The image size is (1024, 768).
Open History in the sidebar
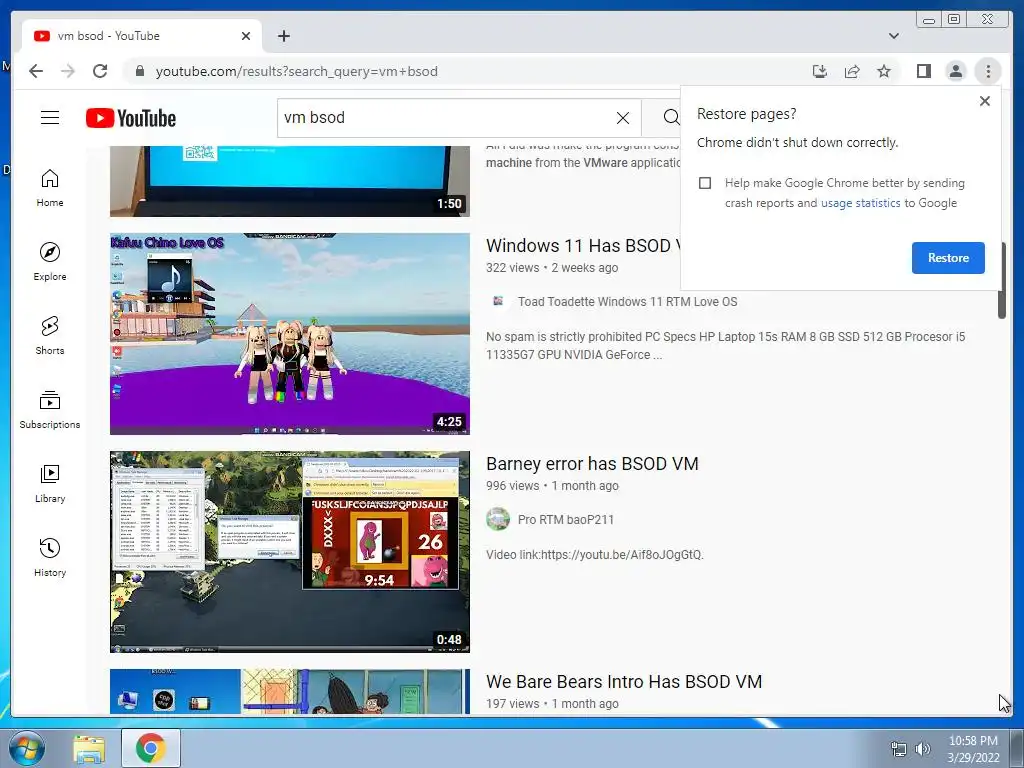pyautogui.click(x=50, y=557)
